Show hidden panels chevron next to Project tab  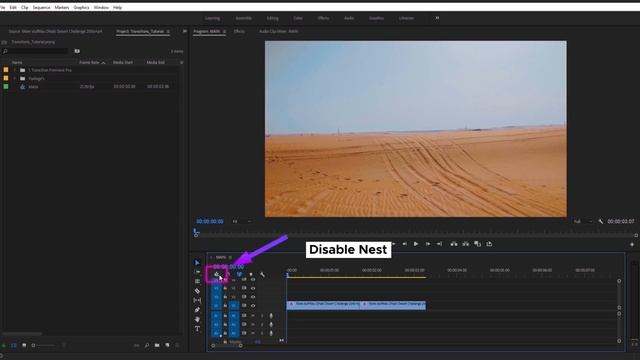(184, 31)
